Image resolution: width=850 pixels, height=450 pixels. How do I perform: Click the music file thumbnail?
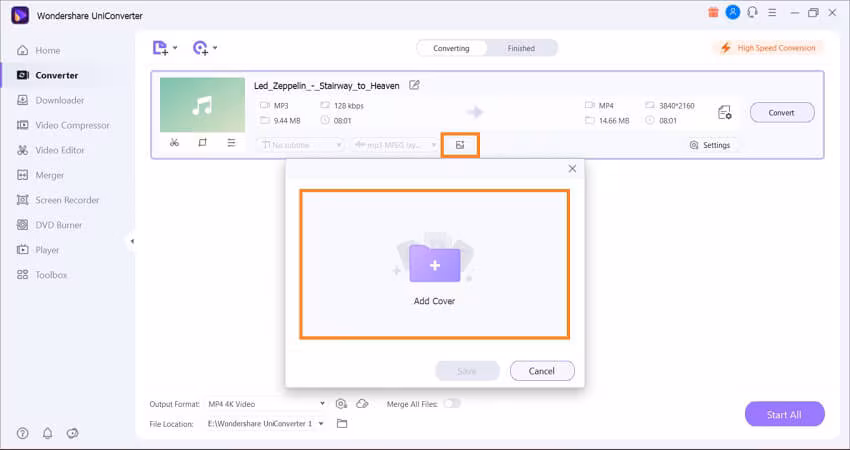point(202,105)
